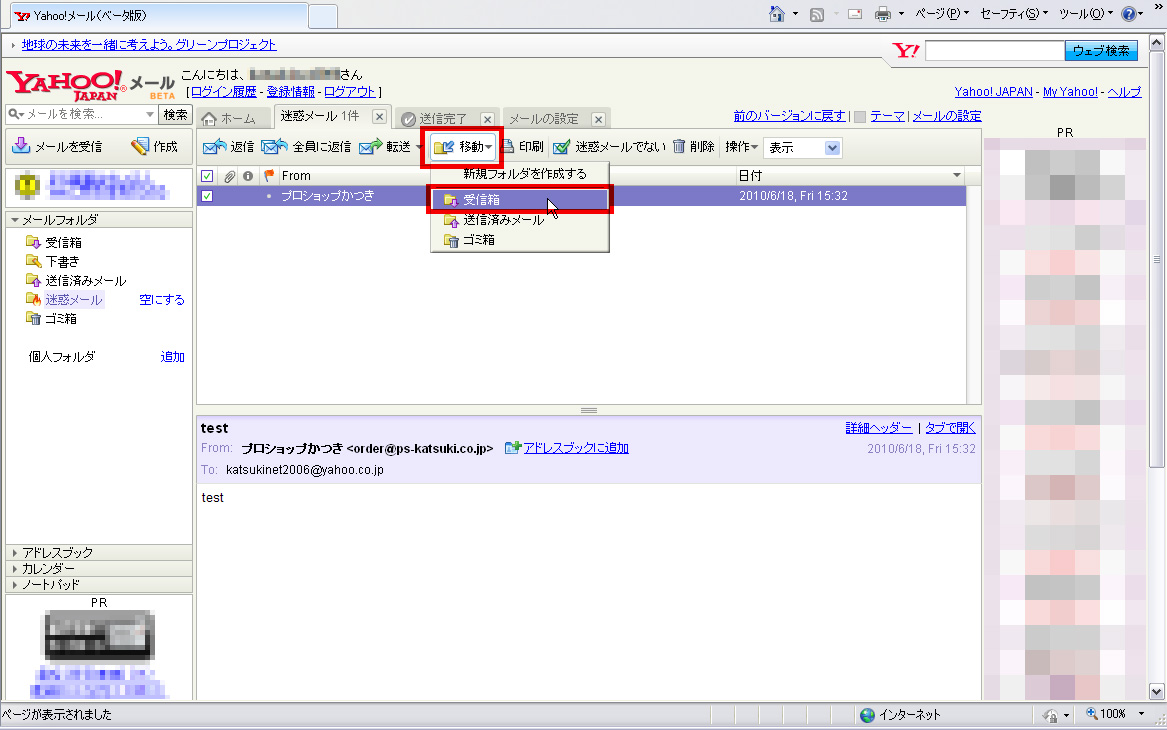1167x730 pixels.
Task: Switch to the 迷惑メール 1件 tab
Action: (x=320, y=116)
